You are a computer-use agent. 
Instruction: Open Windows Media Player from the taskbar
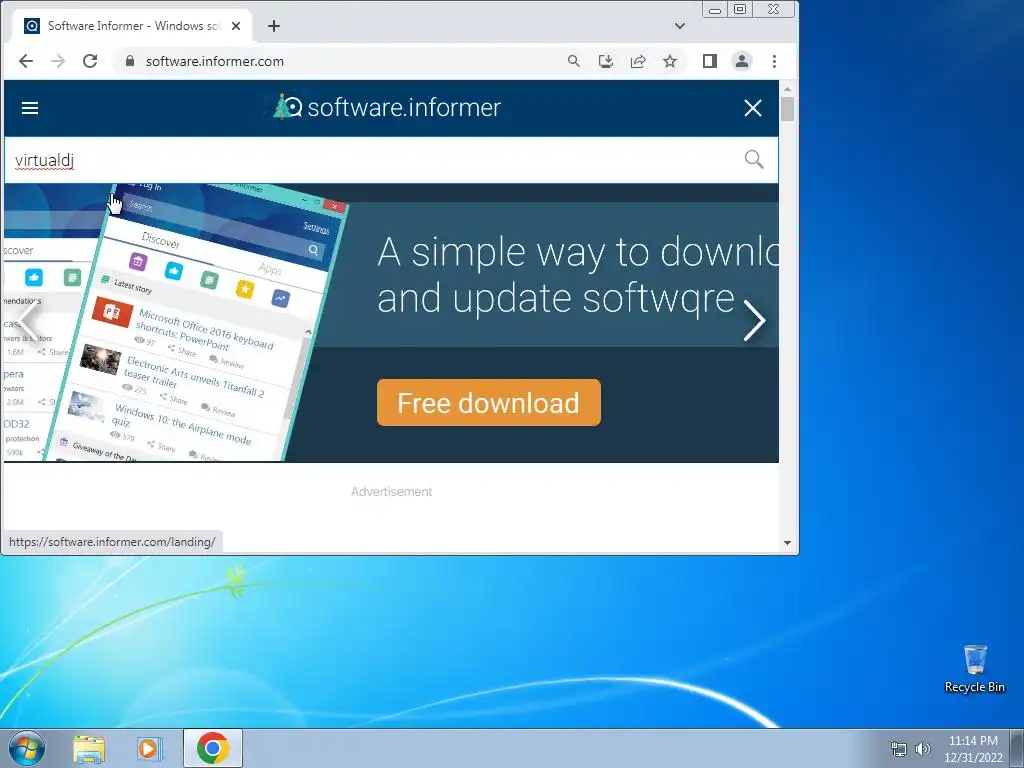click(150, 749)
